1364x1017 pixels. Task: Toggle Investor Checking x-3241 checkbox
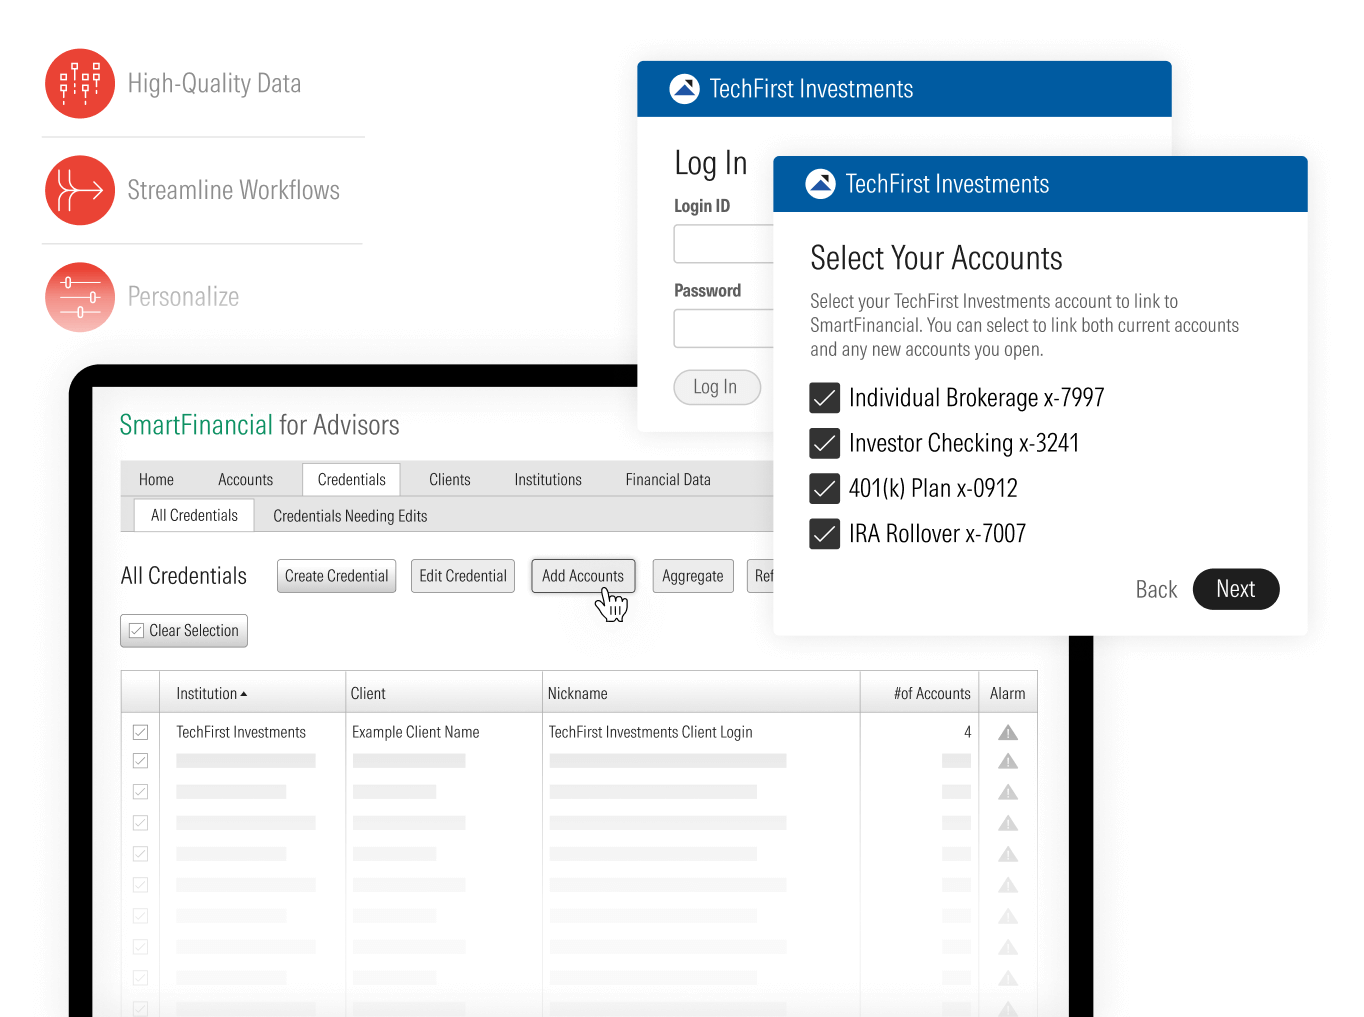[824, 443]
